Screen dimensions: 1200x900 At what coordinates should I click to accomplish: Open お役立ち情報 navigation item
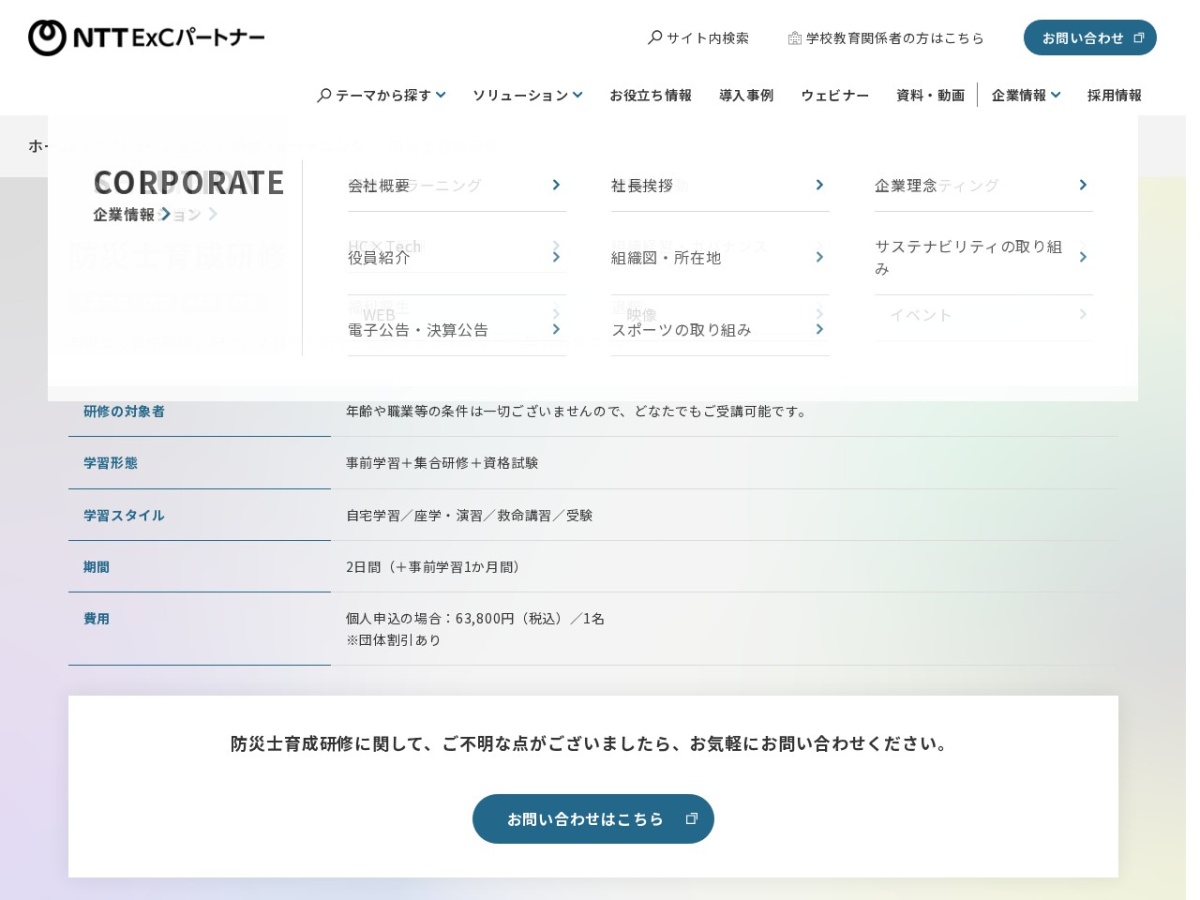click(x=650, y=95)
